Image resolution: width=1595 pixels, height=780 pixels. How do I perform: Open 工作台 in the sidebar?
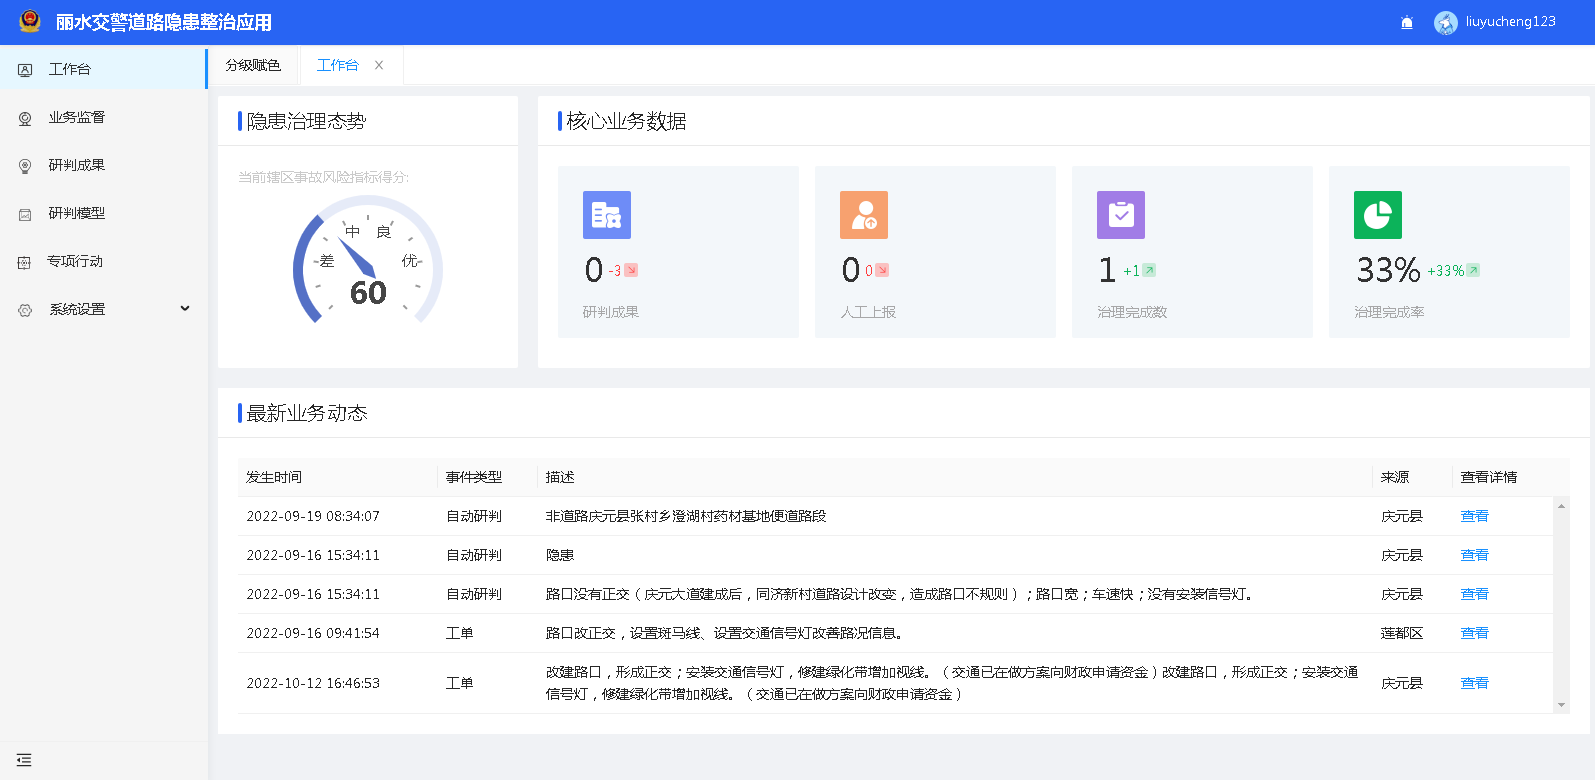(104, 69)
